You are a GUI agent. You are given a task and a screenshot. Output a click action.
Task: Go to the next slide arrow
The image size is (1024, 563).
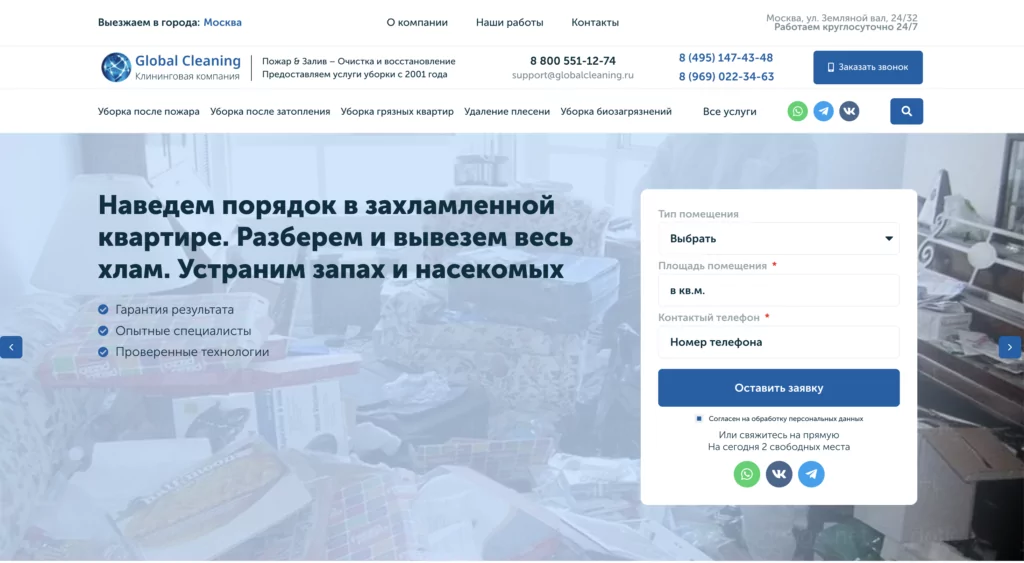pyautogui.click(x=1010, y=347)
